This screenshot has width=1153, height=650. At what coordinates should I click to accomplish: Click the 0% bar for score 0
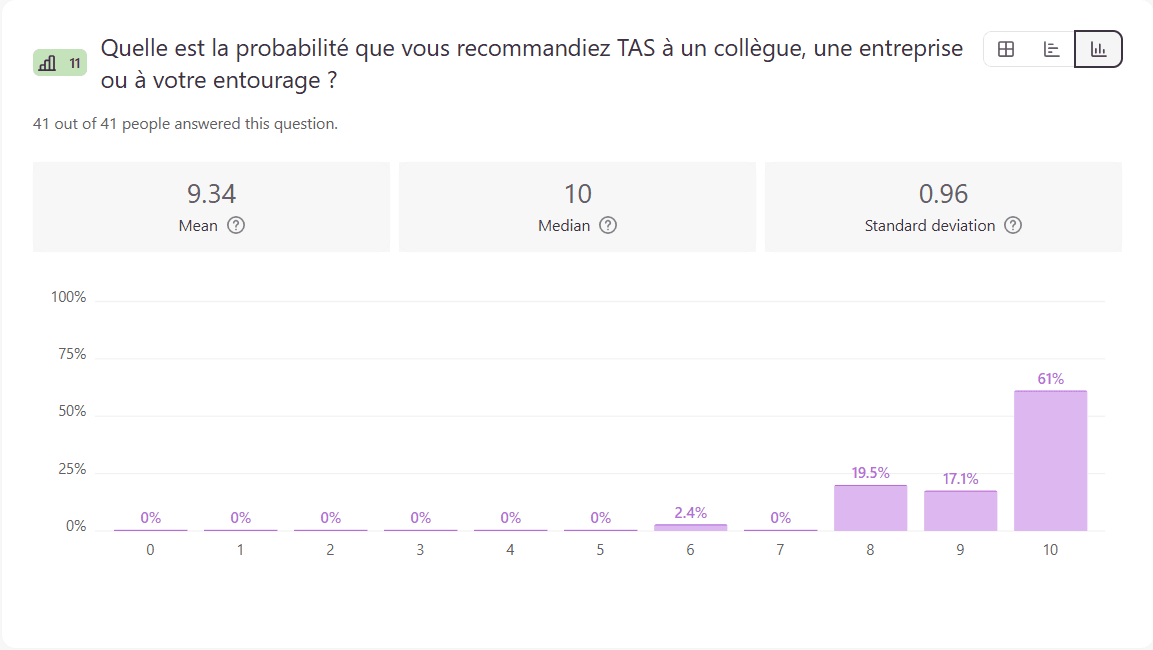pos(150,529)
